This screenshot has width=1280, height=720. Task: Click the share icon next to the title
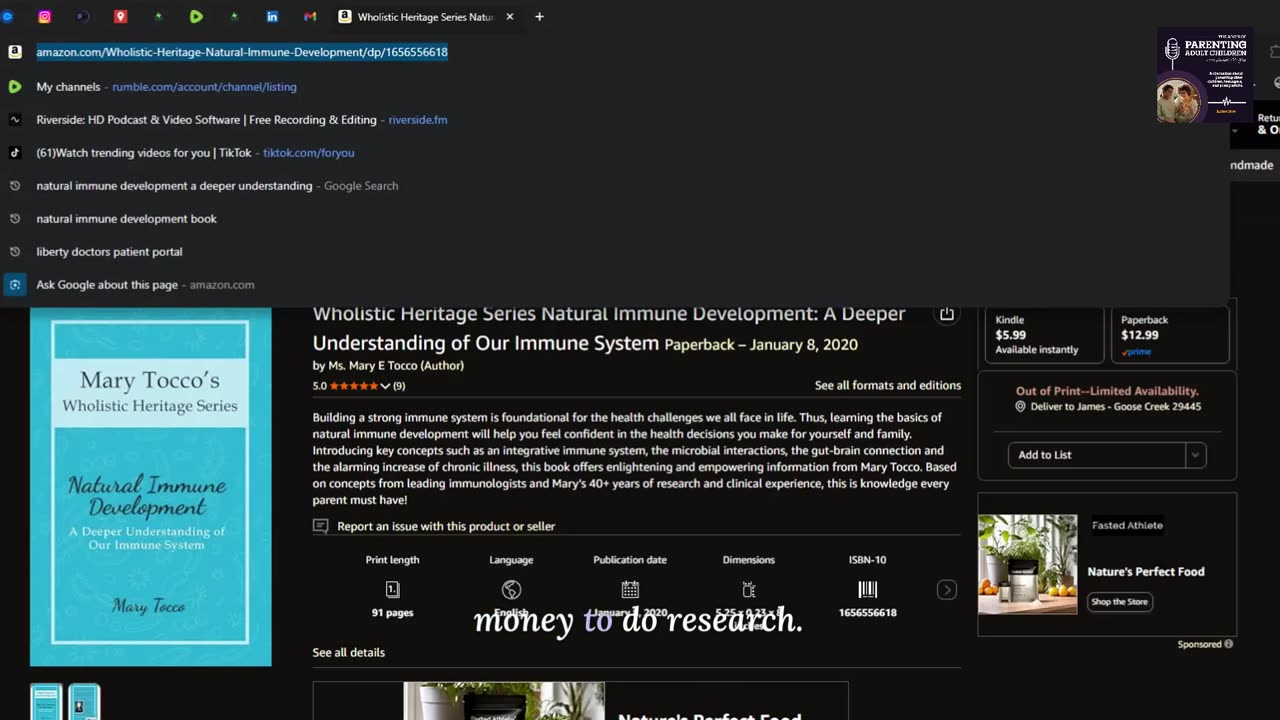[946, 314]
